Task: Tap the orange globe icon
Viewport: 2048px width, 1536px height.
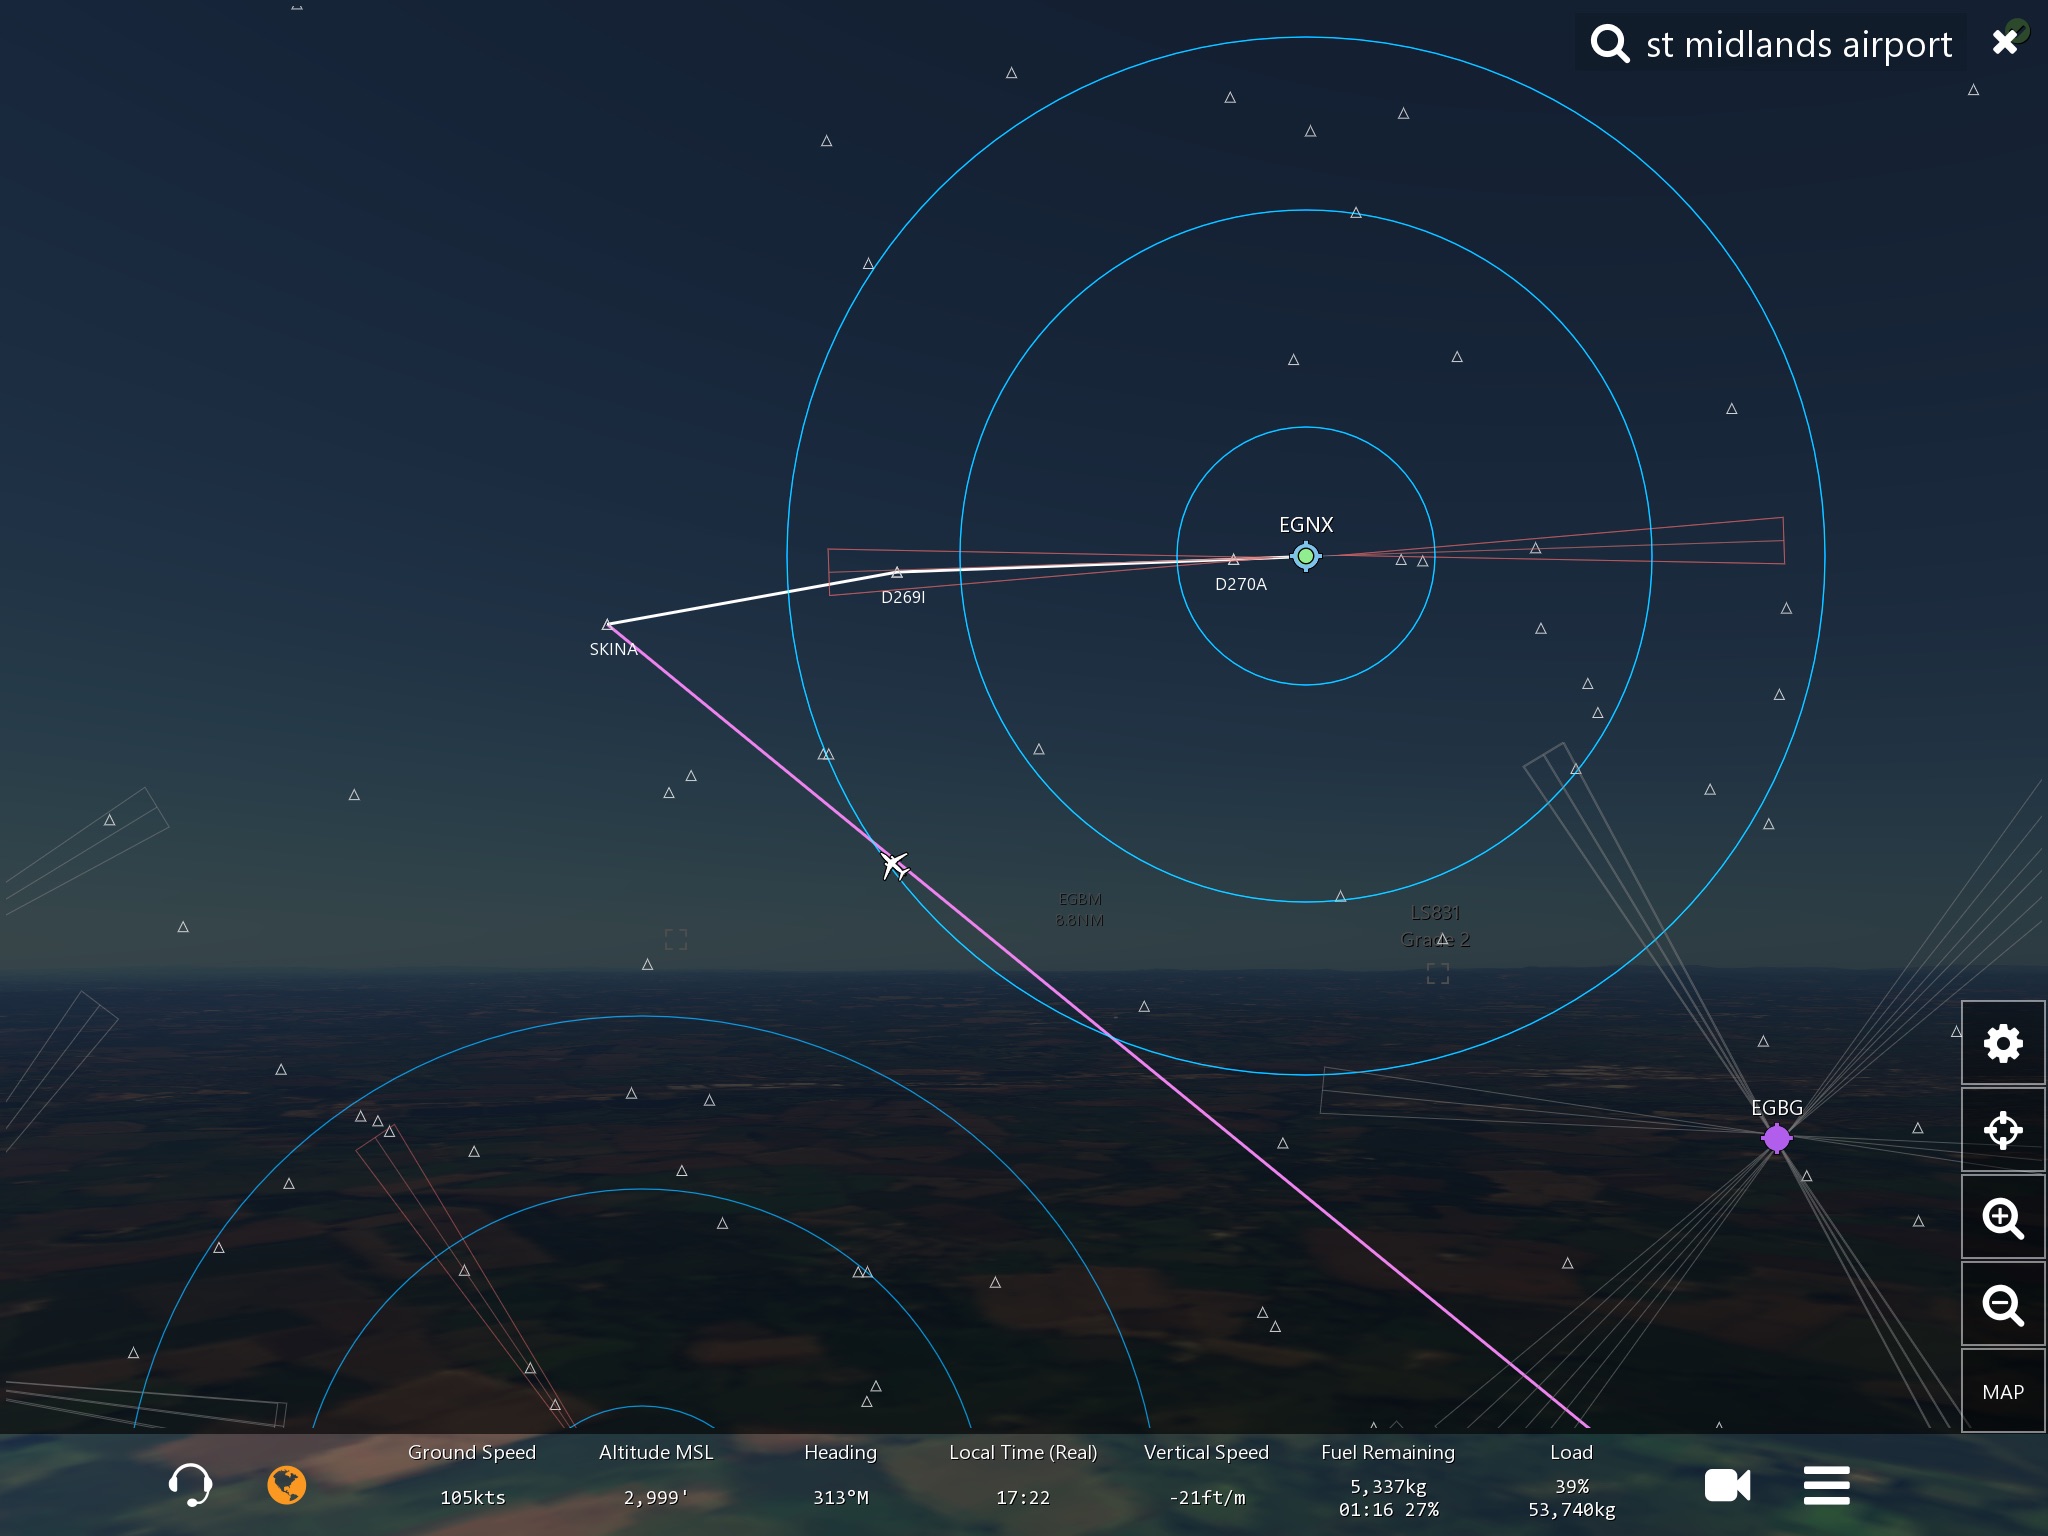Action: tap(286, 1485)
